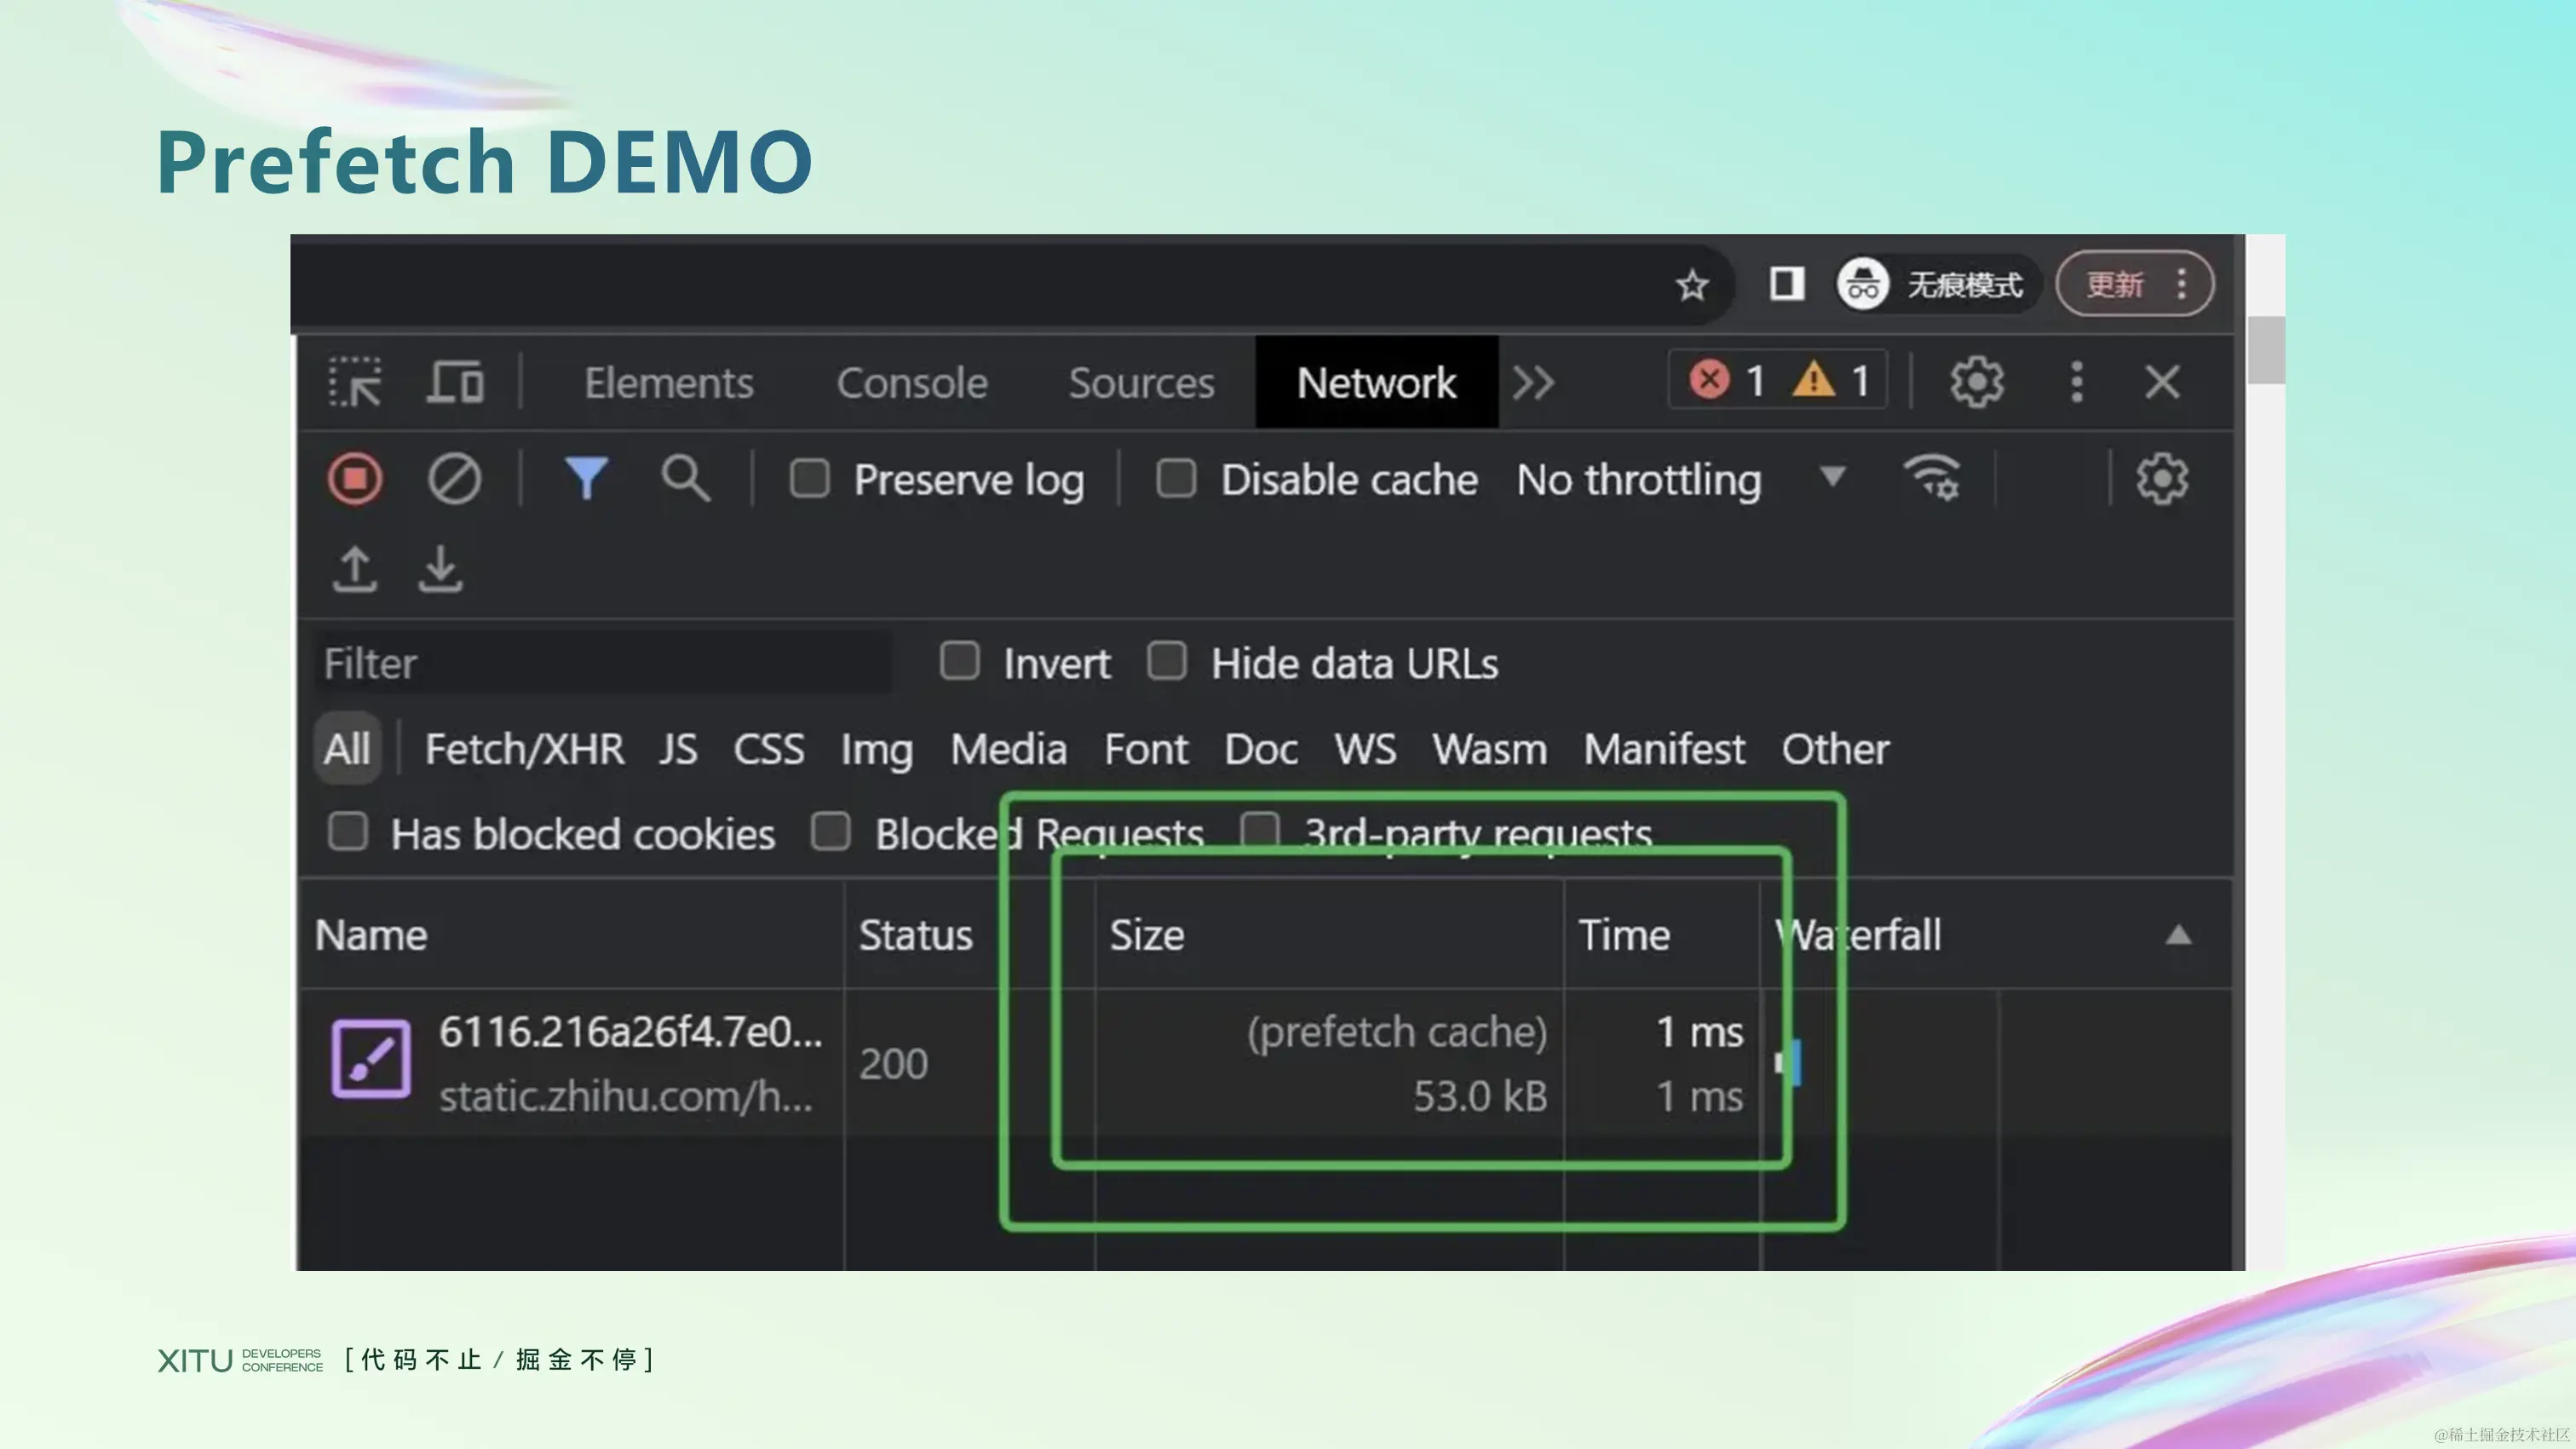Screen dimensions: 2576x1449
Task: Import HAR file upload icon
Action: (354, 569)
